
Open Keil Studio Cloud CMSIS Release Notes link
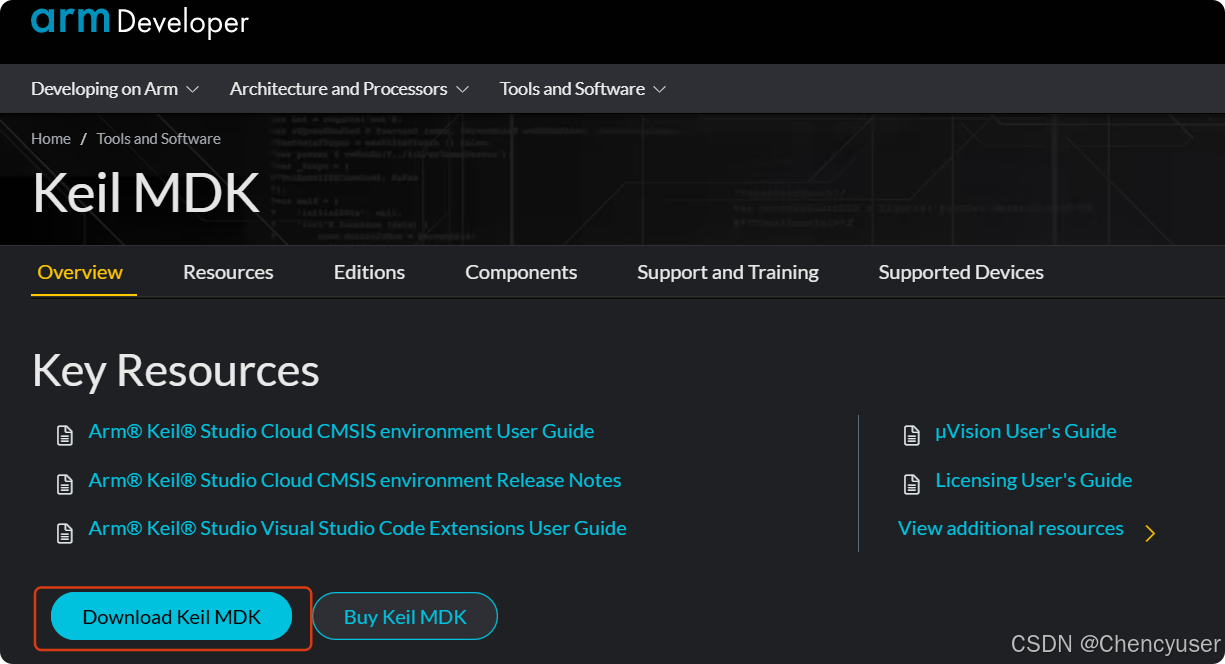pos(355,480)
